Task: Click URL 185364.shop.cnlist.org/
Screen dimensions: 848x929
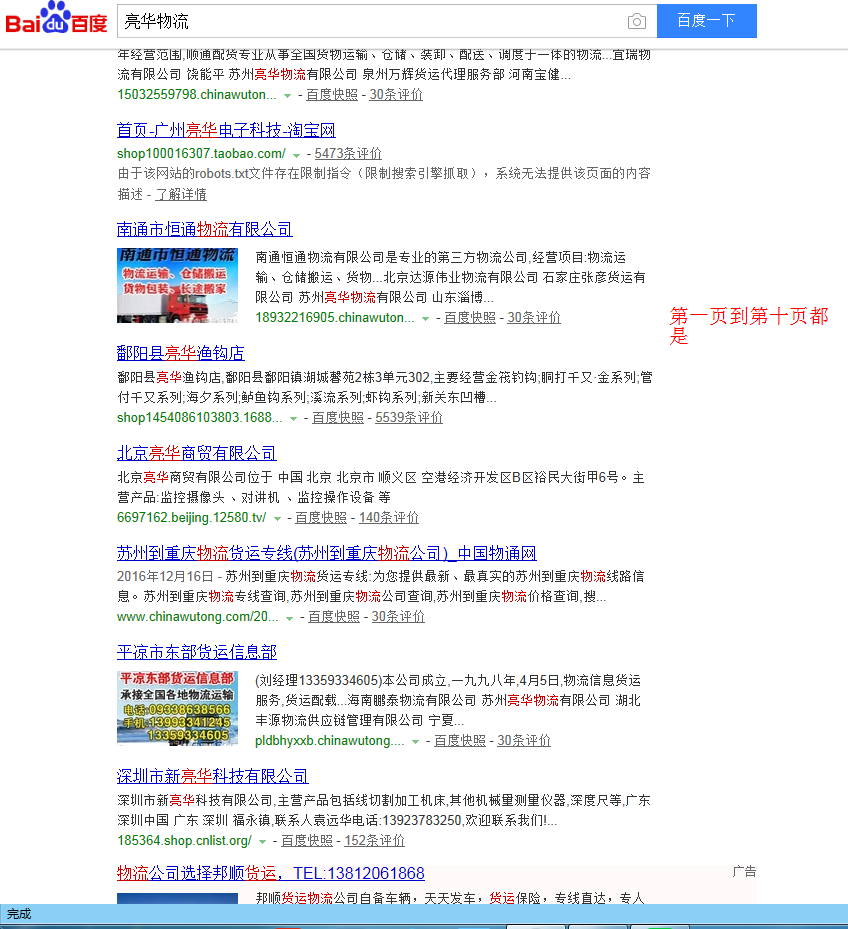Action: (x=184, y=841)
